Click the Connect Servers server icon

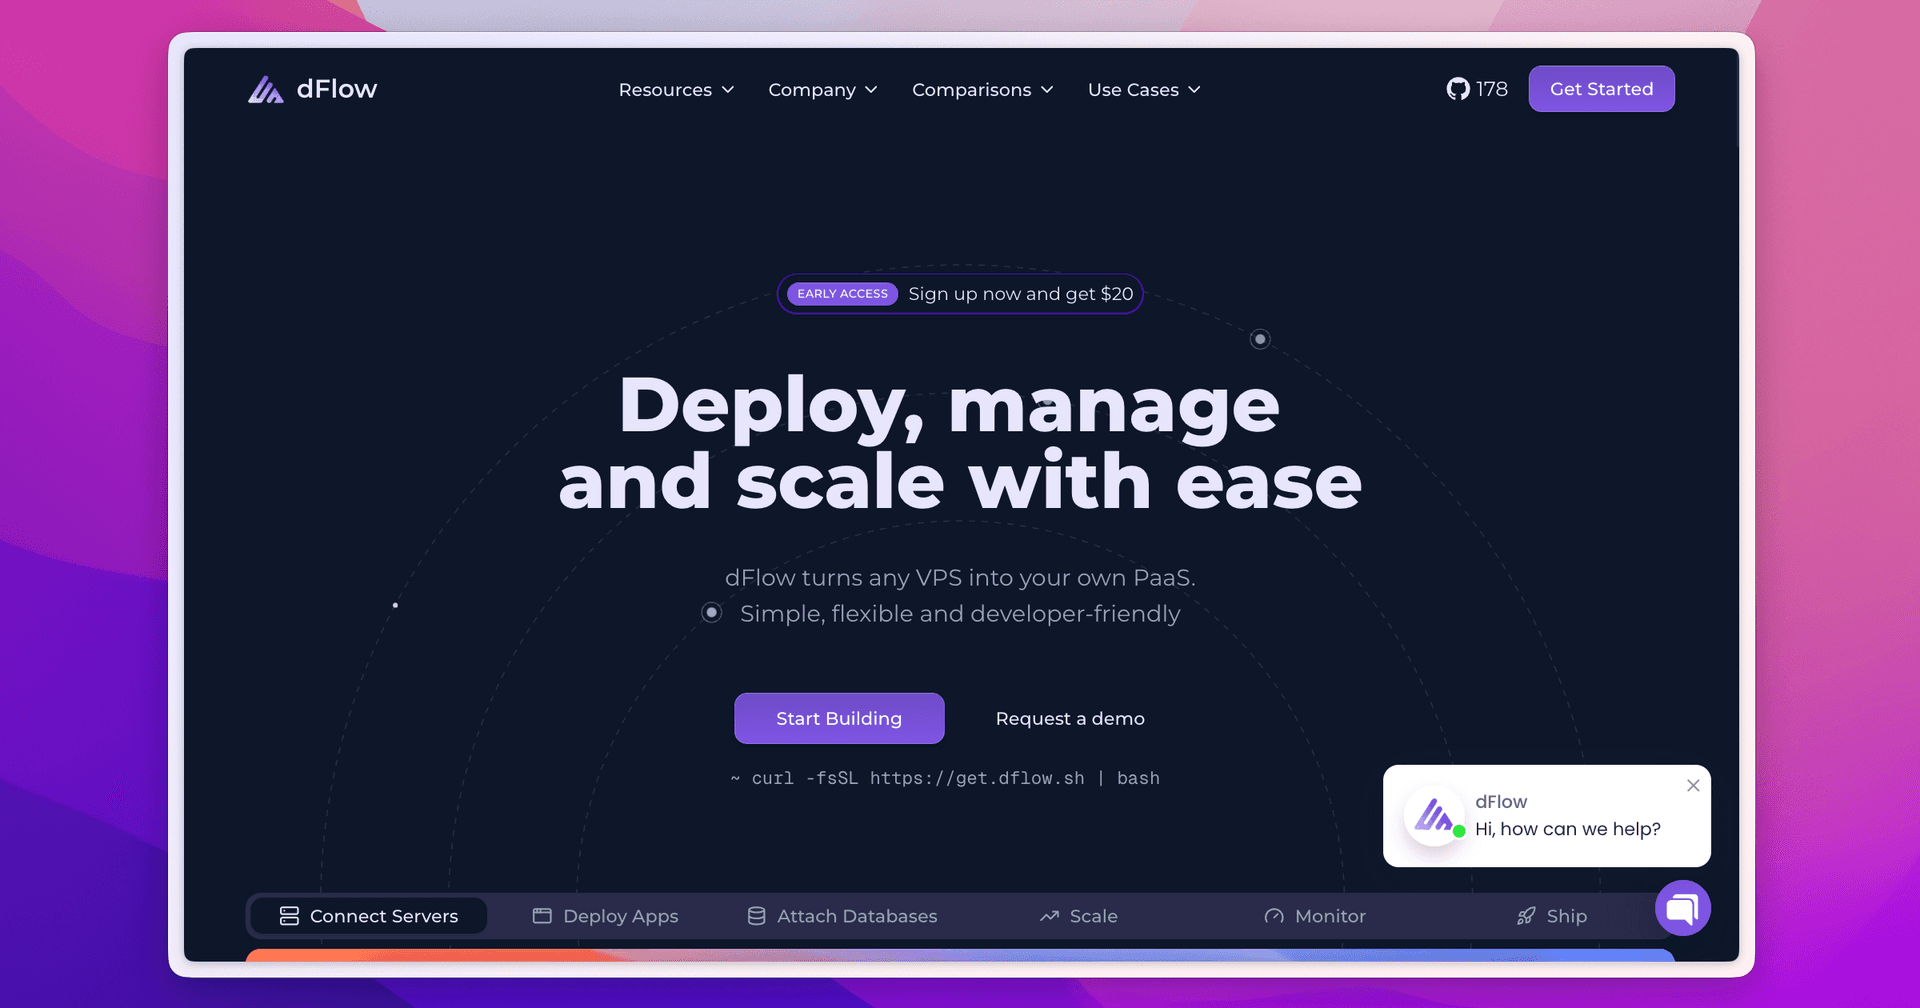pos(288,915)
